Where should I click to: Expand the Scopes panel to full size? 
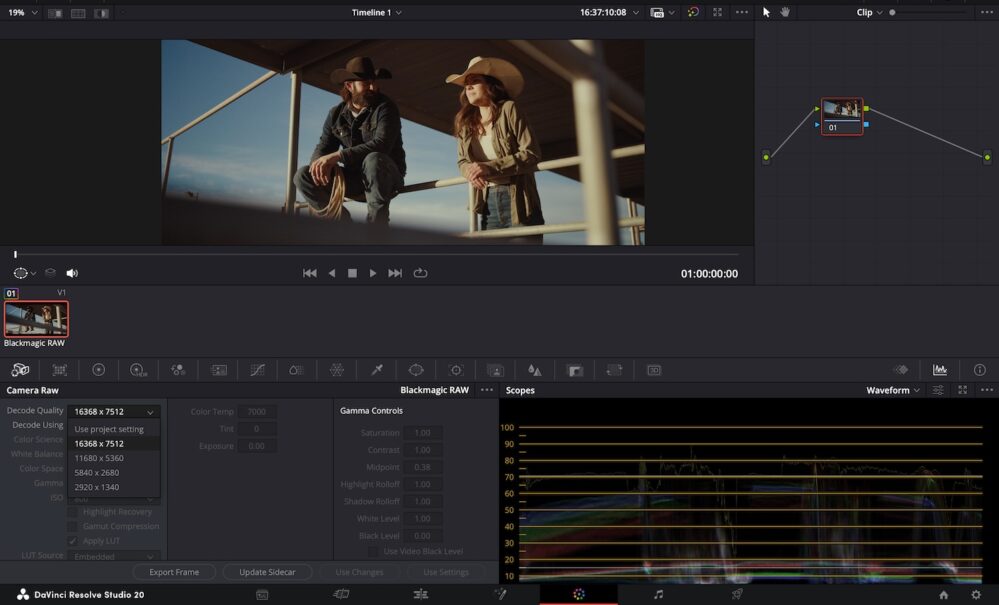(x=963, y=390)
